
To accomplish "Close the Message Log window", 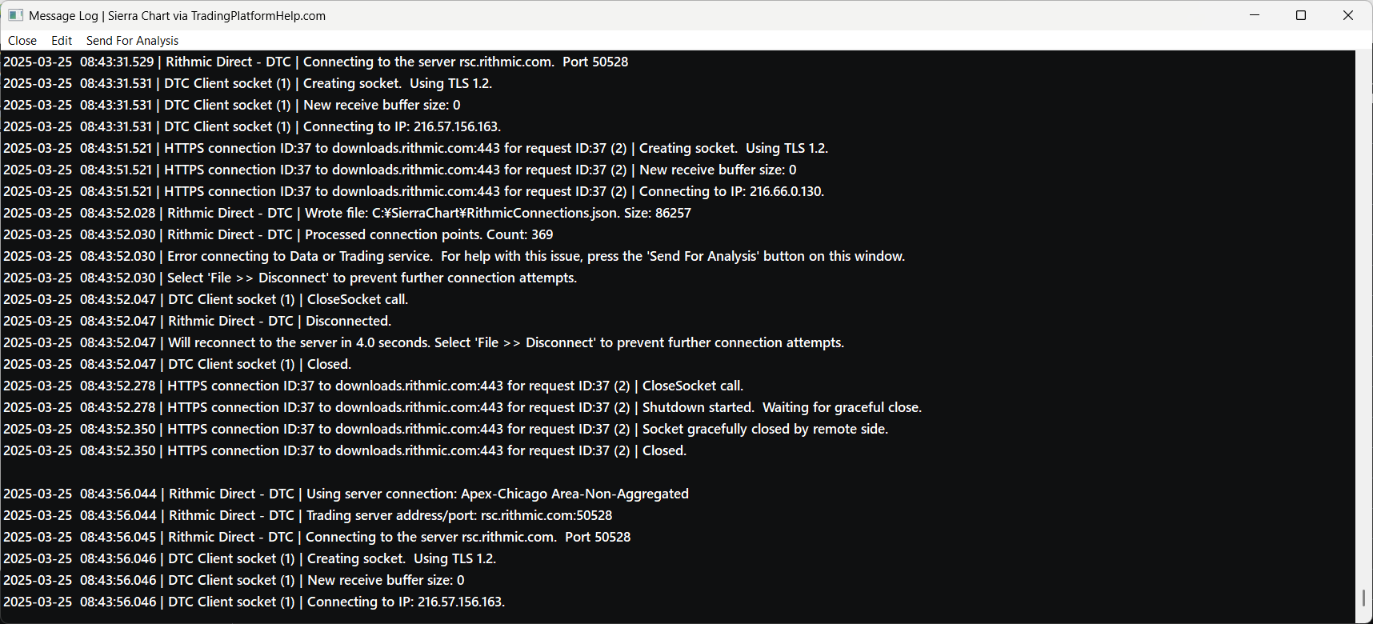I will pyautogui.click(x=1347, y=15).
